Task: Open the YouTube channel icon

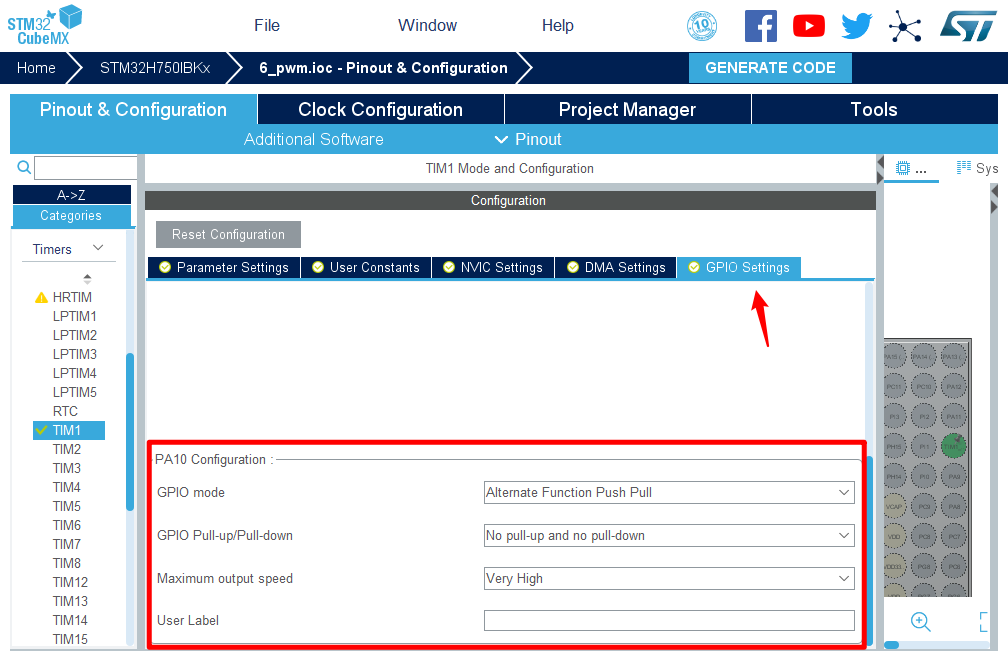Action: (808, 26)
